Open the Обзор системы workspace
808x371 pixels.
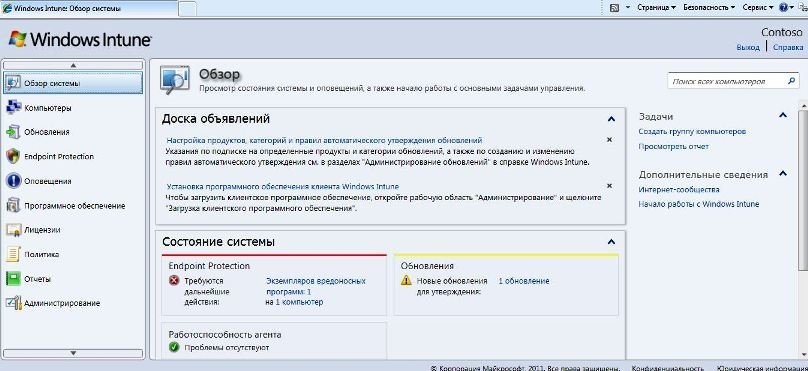pyautogui.click(x=73, y=83)
